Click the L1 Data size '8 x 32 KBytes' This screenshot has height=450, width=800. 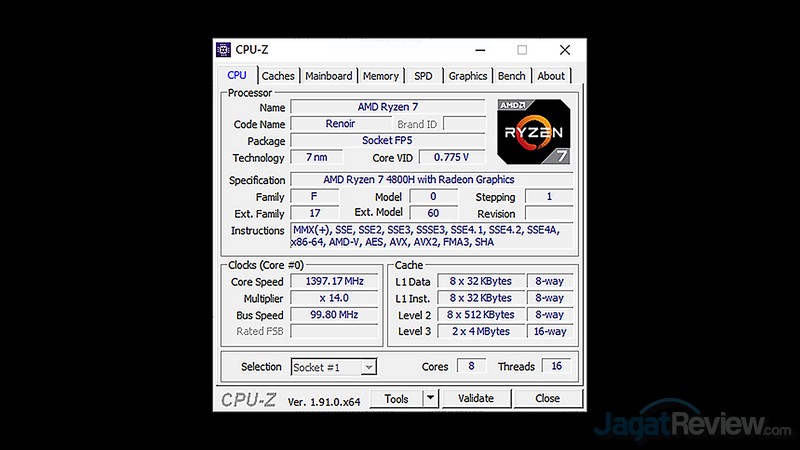[x=481, y=281]
